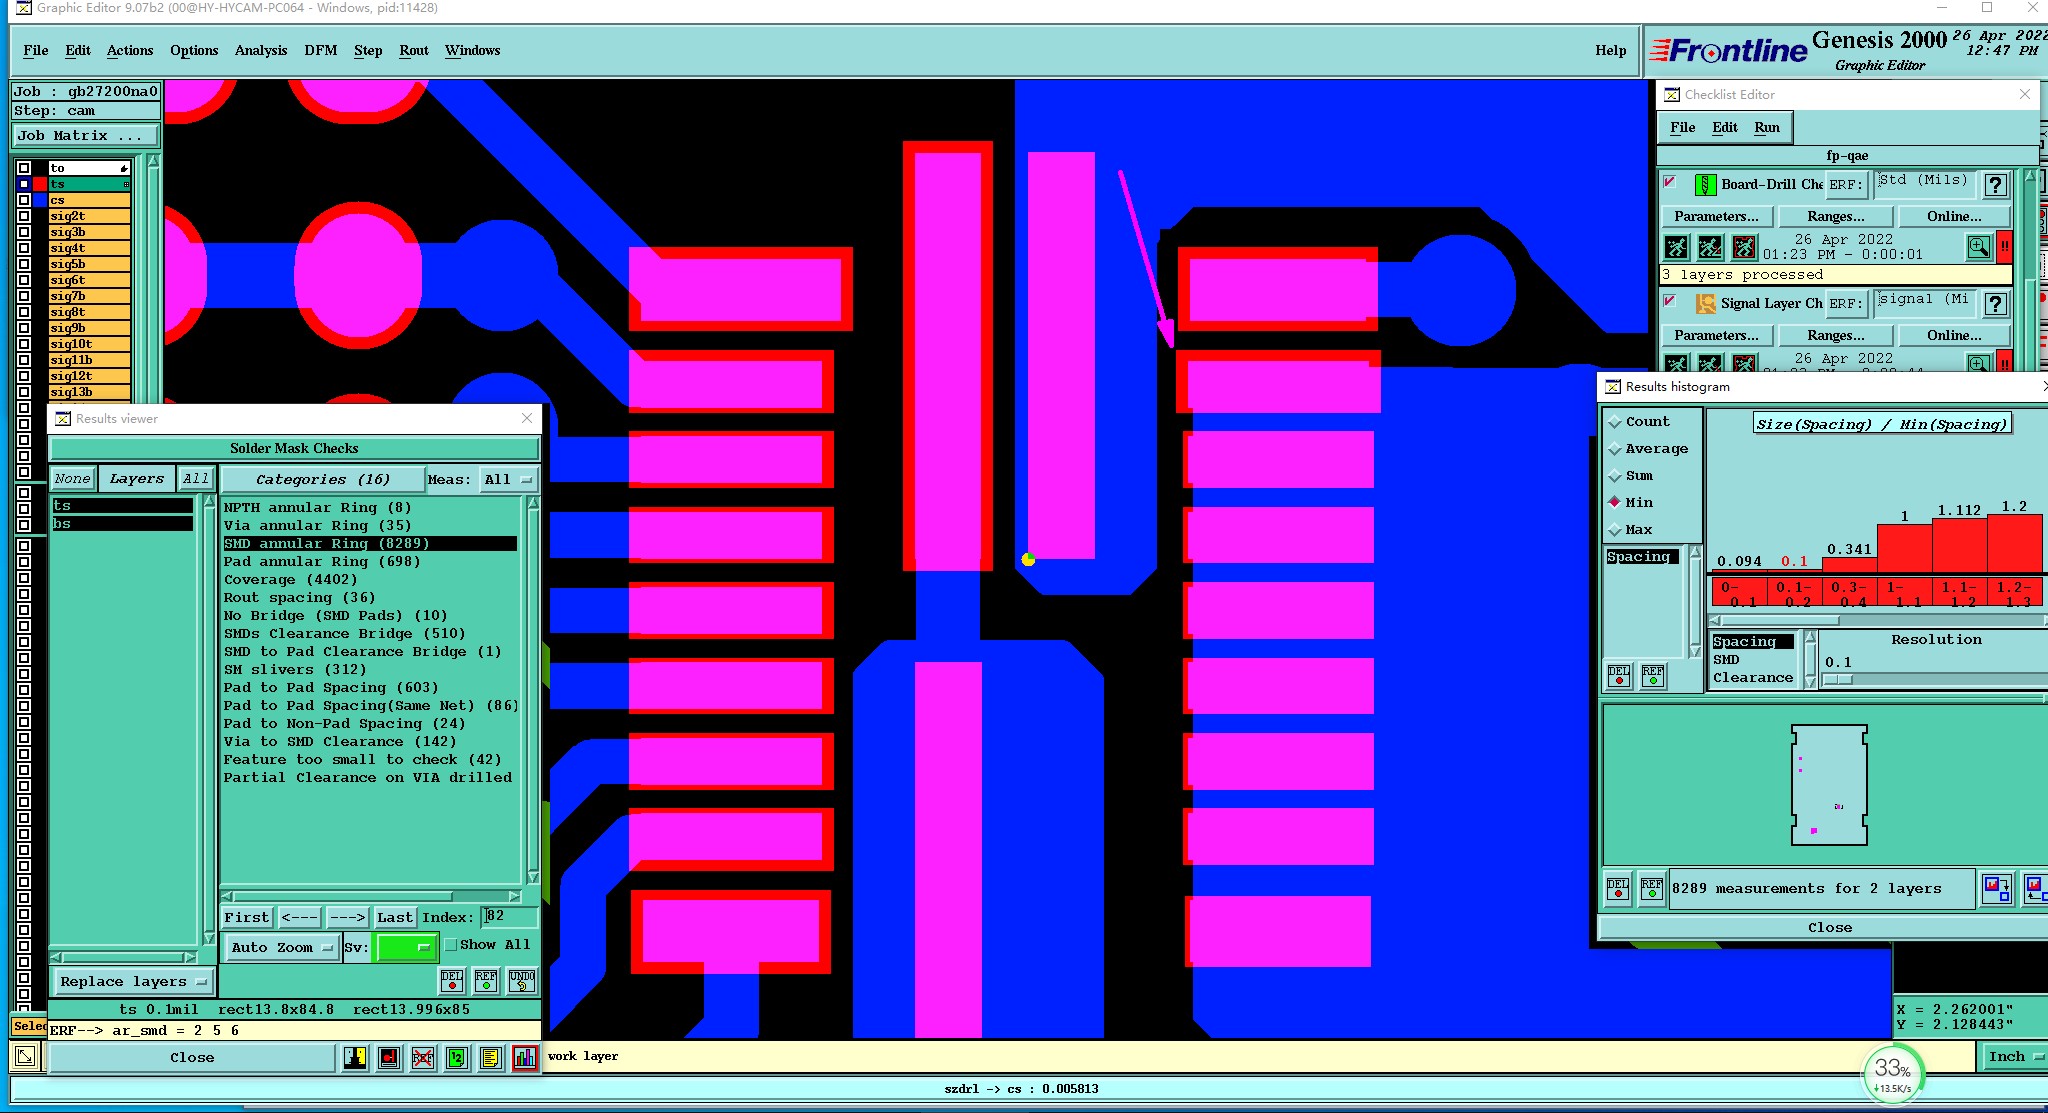The image size is (2048, 1113).
Task: Click DEL icon below Spacing list in histogram
Action: tap(1619, 676)
